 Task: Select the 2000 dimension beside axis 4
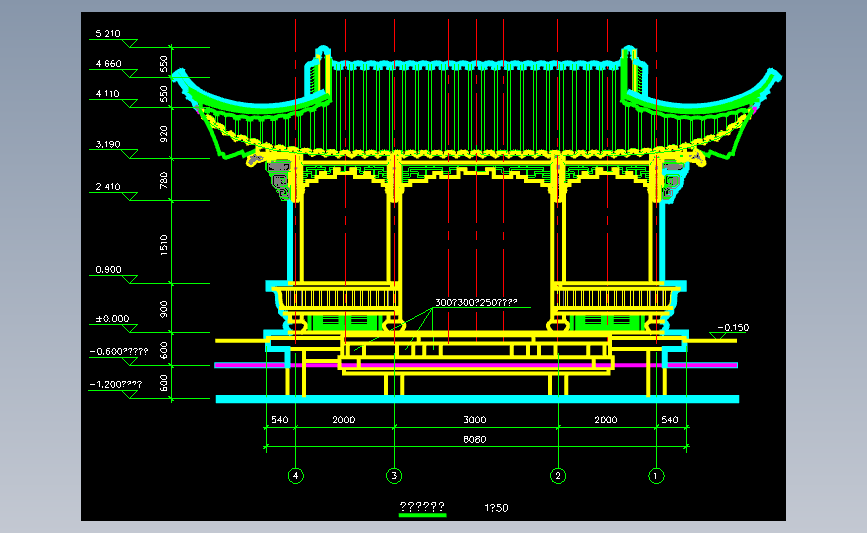pos(344,420)
